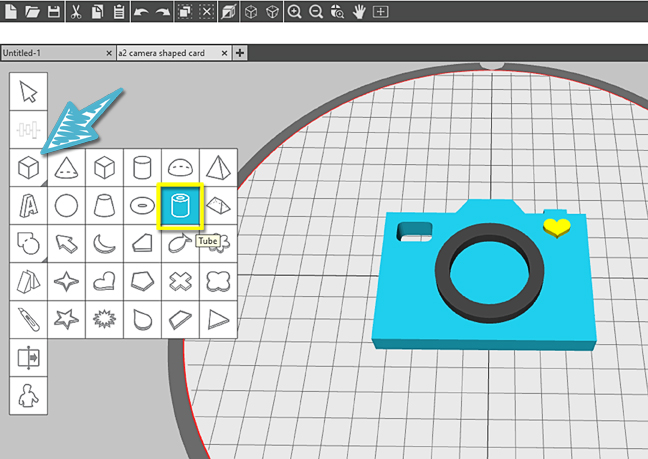Image resolution: width=648 pixels, height=459 pixels.
Task: Insert a torus ring shape
Action: click(x=143, y=206)
